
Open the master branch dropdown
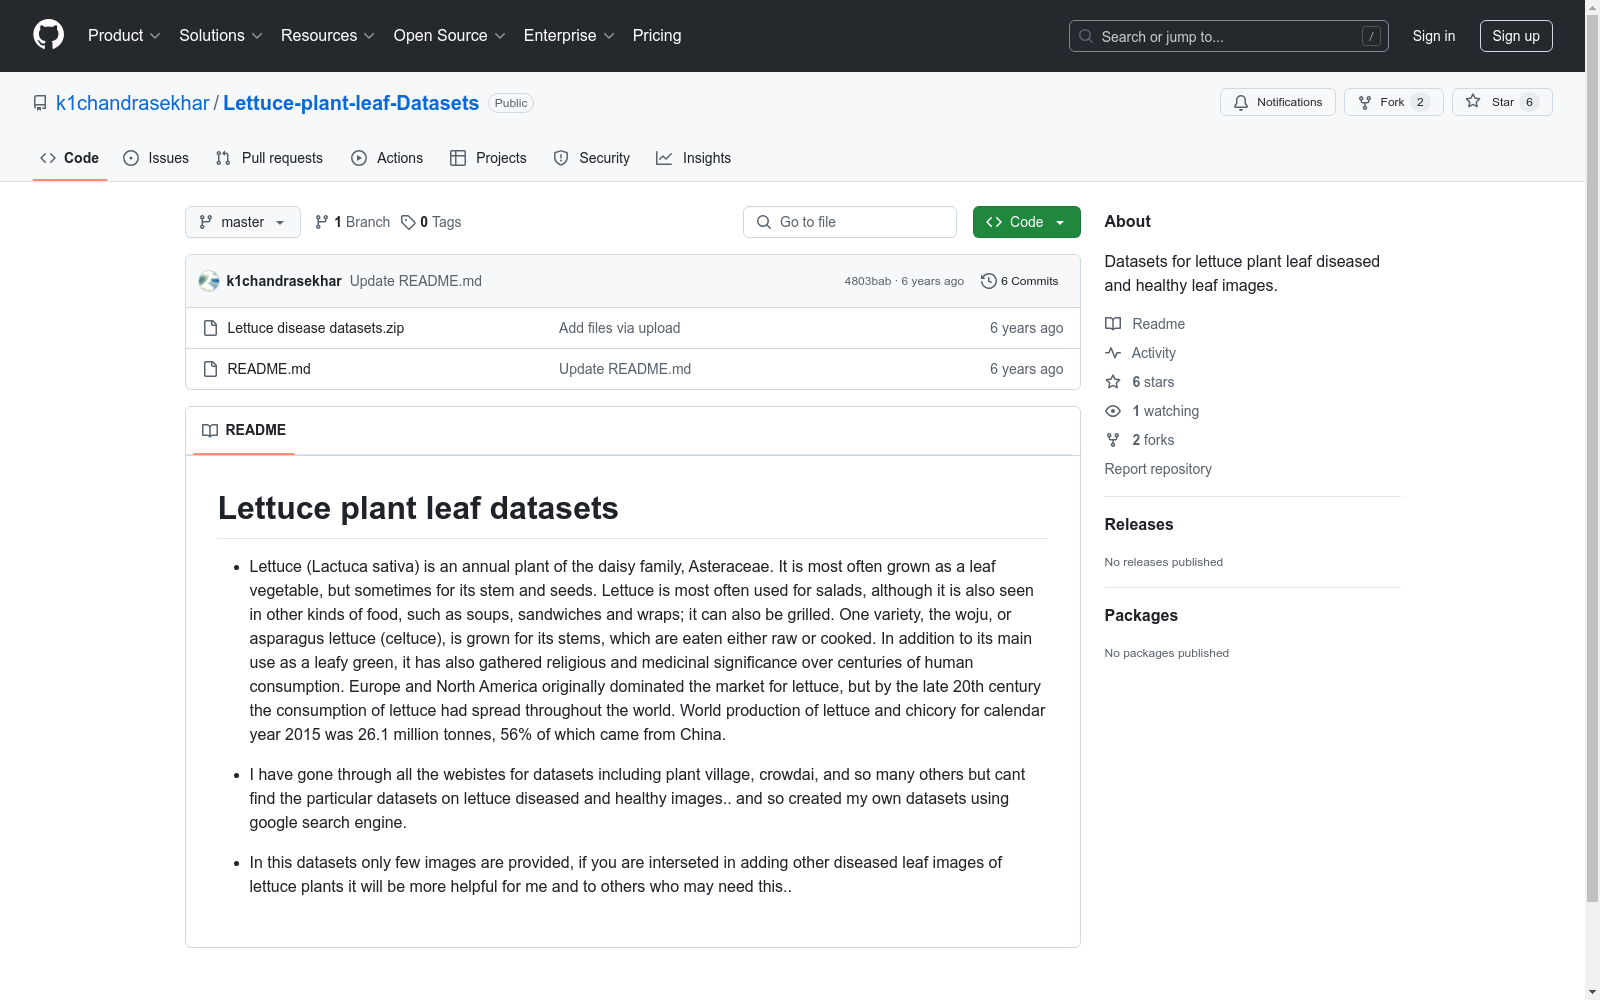tap(243, 222)
